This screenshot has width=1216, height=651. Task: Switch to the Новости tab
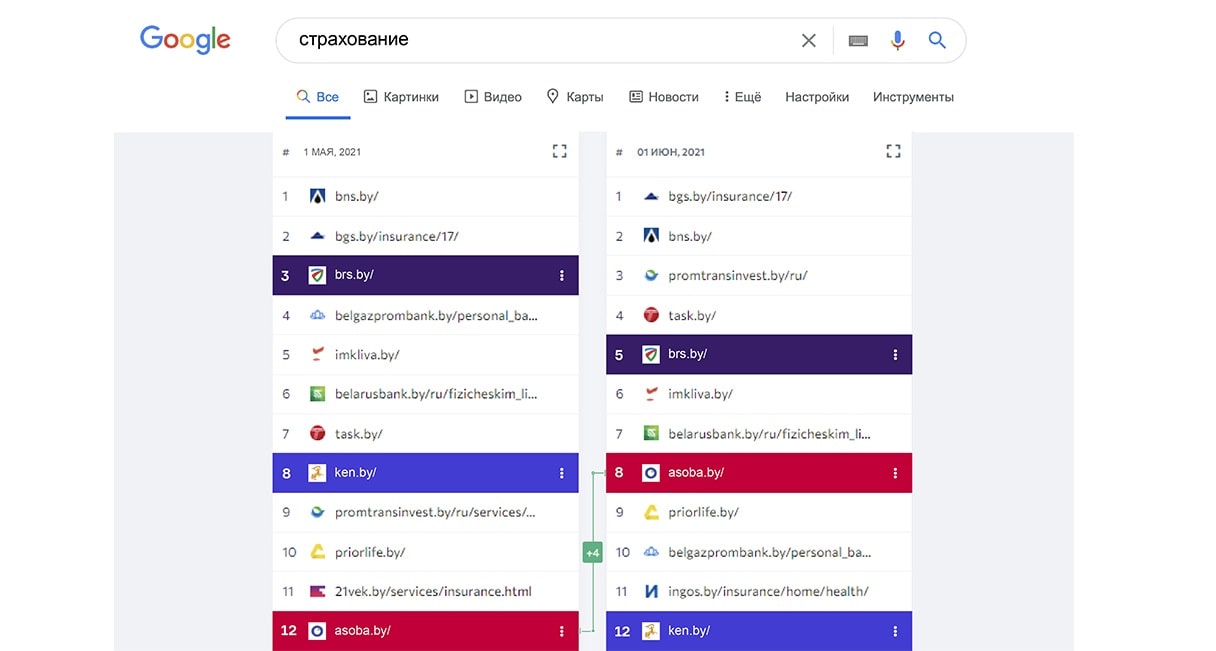tap(663, 97)
